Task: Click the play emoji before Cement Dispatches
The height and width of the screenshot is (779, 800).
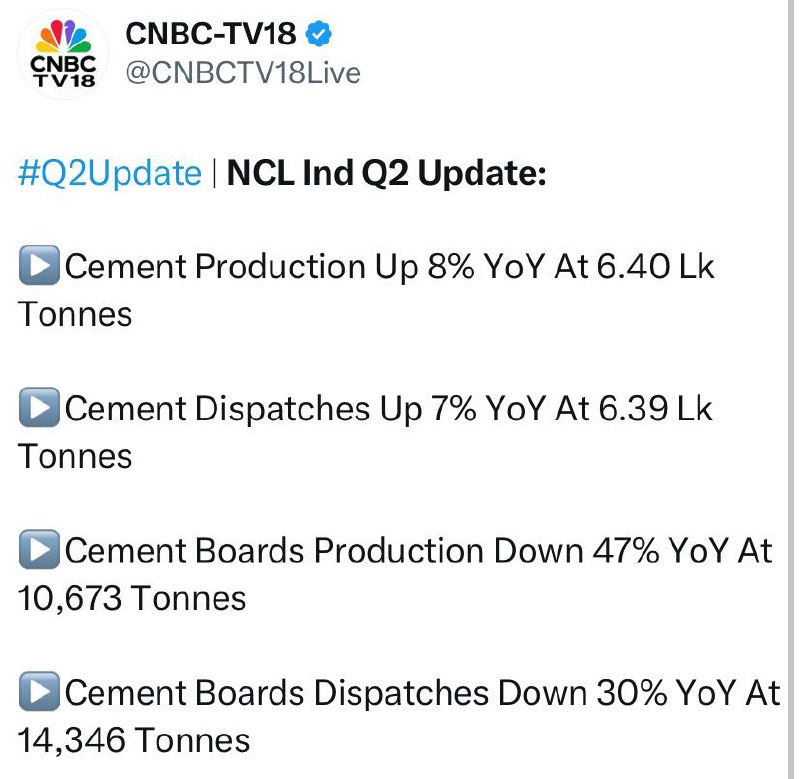Action: (x=39, y=409)
